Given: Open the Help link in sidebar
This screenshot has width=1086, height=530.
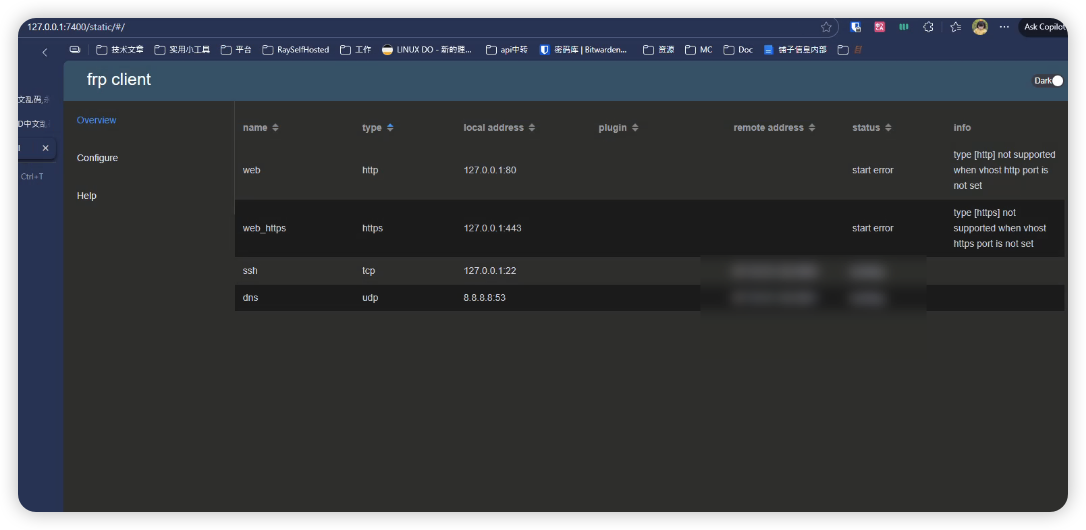Looking at the screenshot, I should [87, 196].
